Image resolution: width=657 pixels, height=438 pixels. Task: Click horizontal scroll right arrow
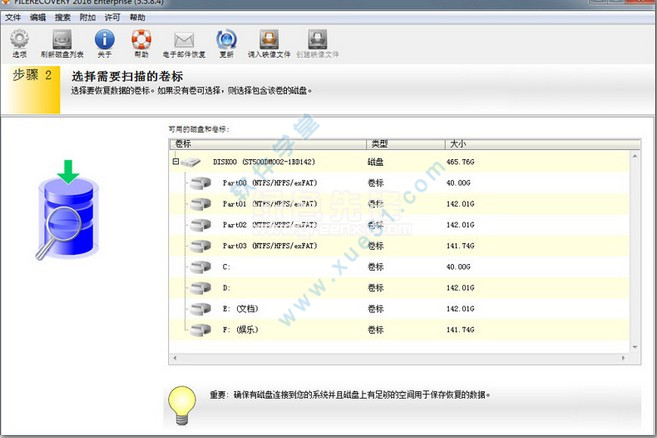pyautogui.click(x=623, y=358)
